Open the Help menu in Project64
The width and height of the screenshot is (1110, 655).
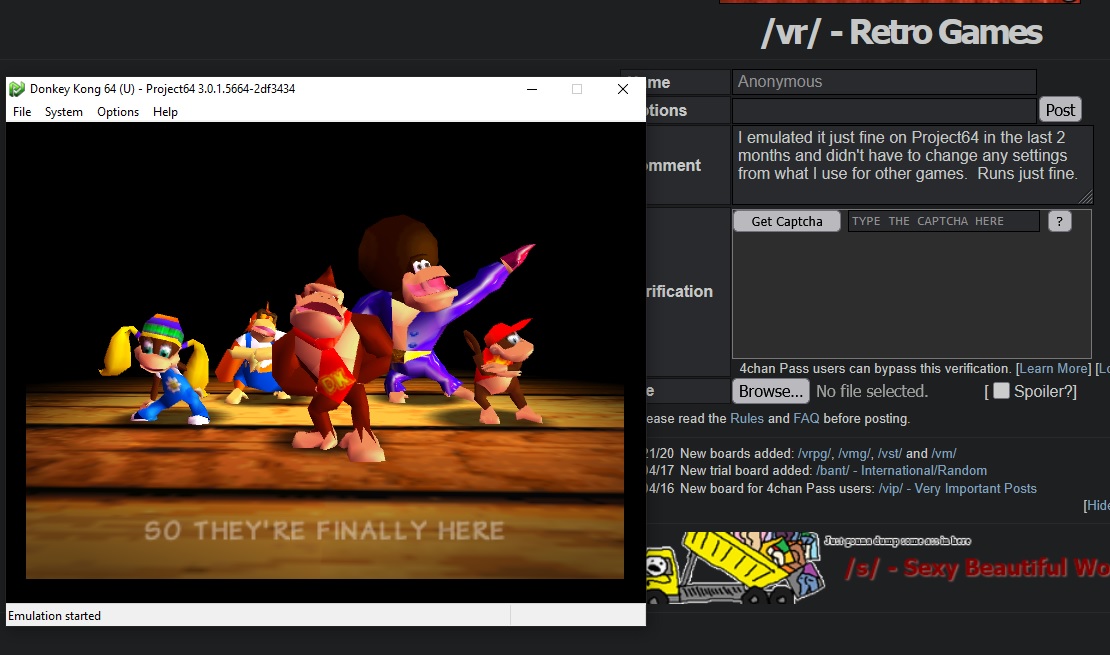click(x=165, y=112)
